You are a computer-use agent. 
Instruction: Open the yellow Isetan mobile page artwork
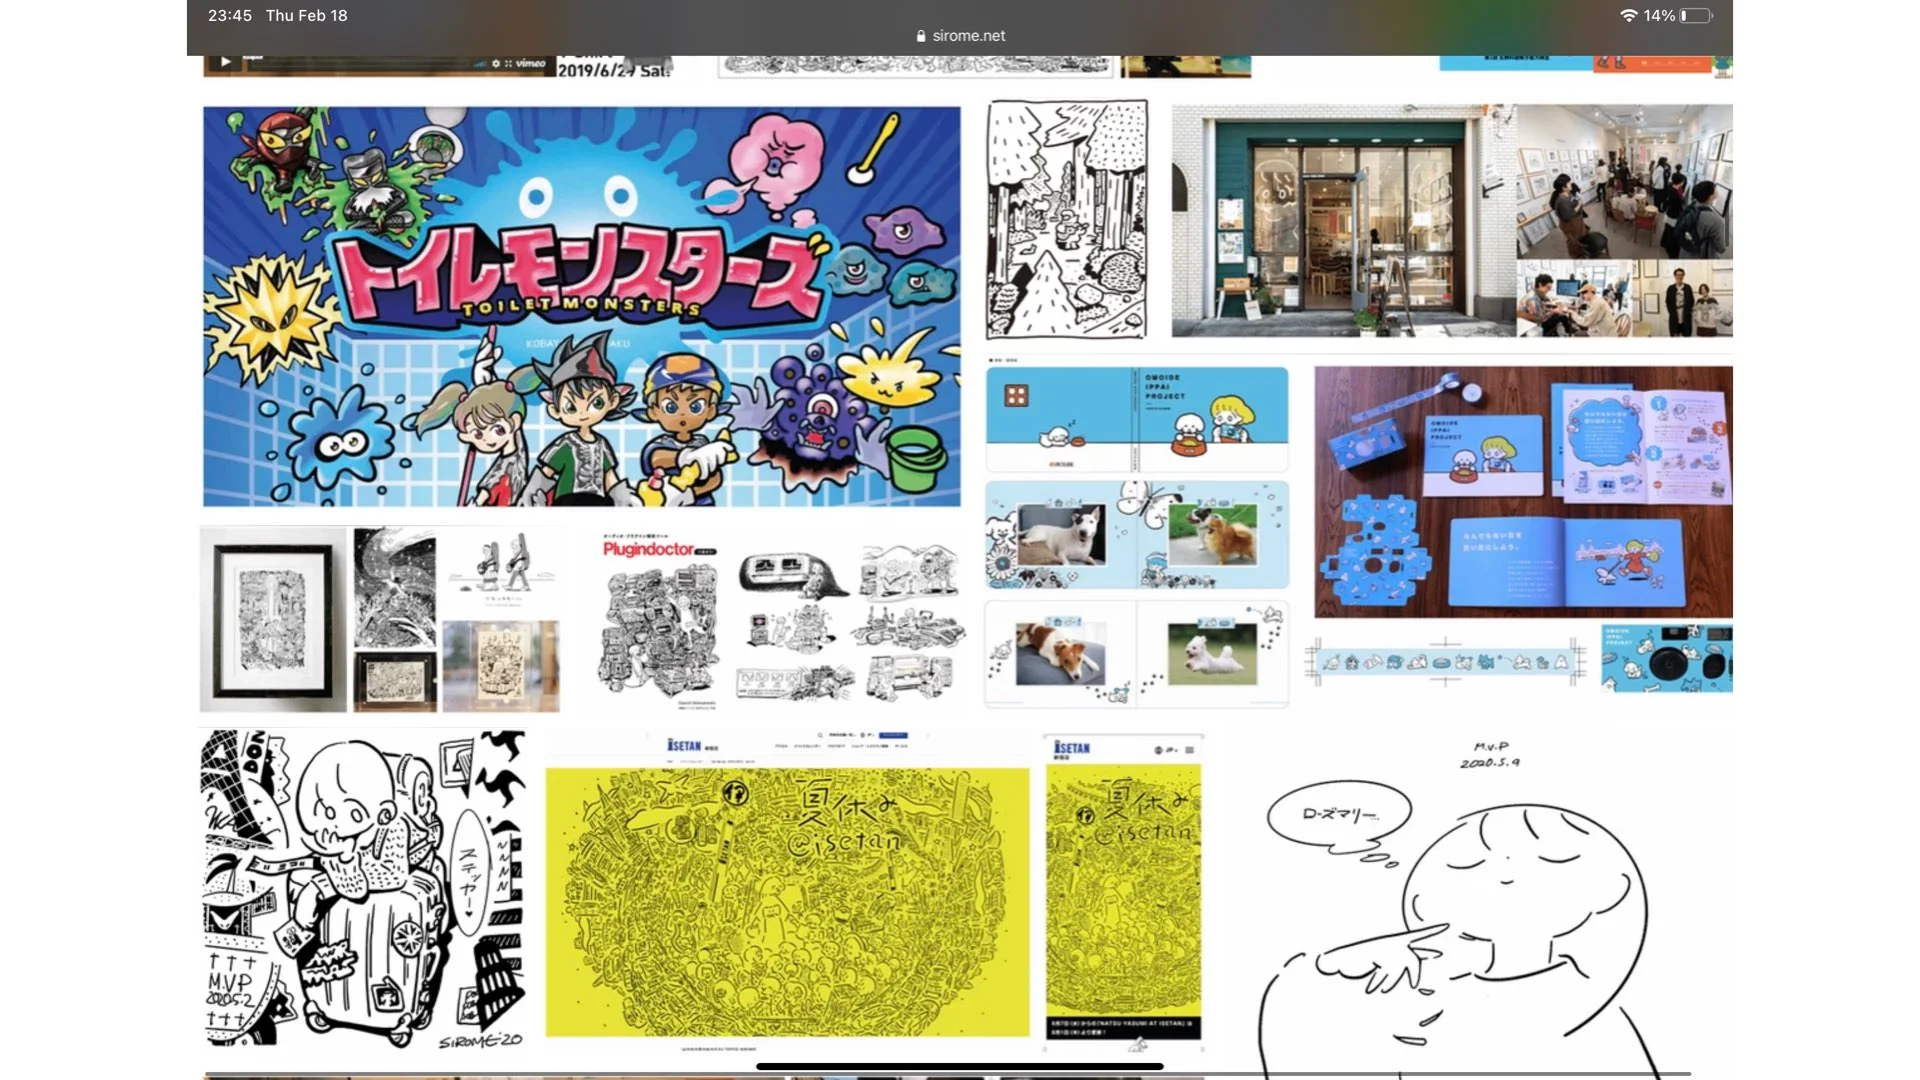click(x=1124, y=894)
